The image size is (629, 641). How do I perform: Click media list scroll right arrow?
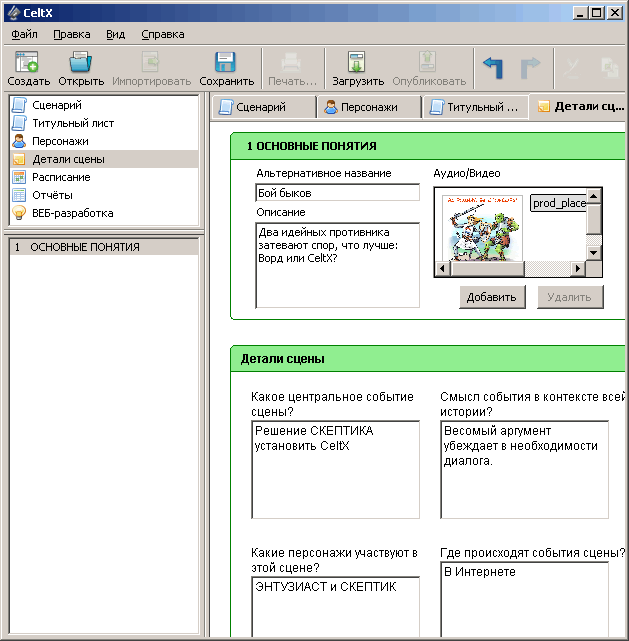point(578,269)
